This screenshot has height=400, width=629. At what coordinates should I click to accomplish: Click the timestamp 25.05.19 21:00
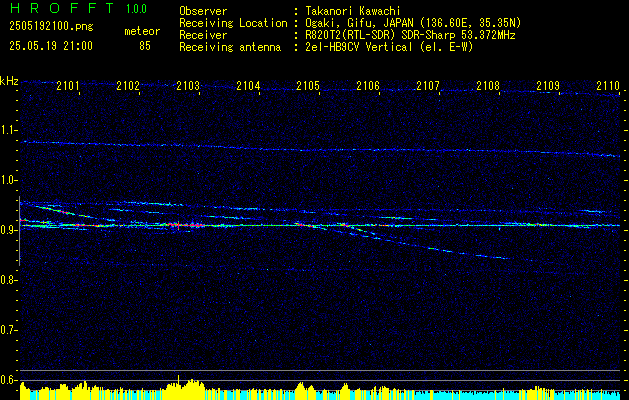(51, 46)
